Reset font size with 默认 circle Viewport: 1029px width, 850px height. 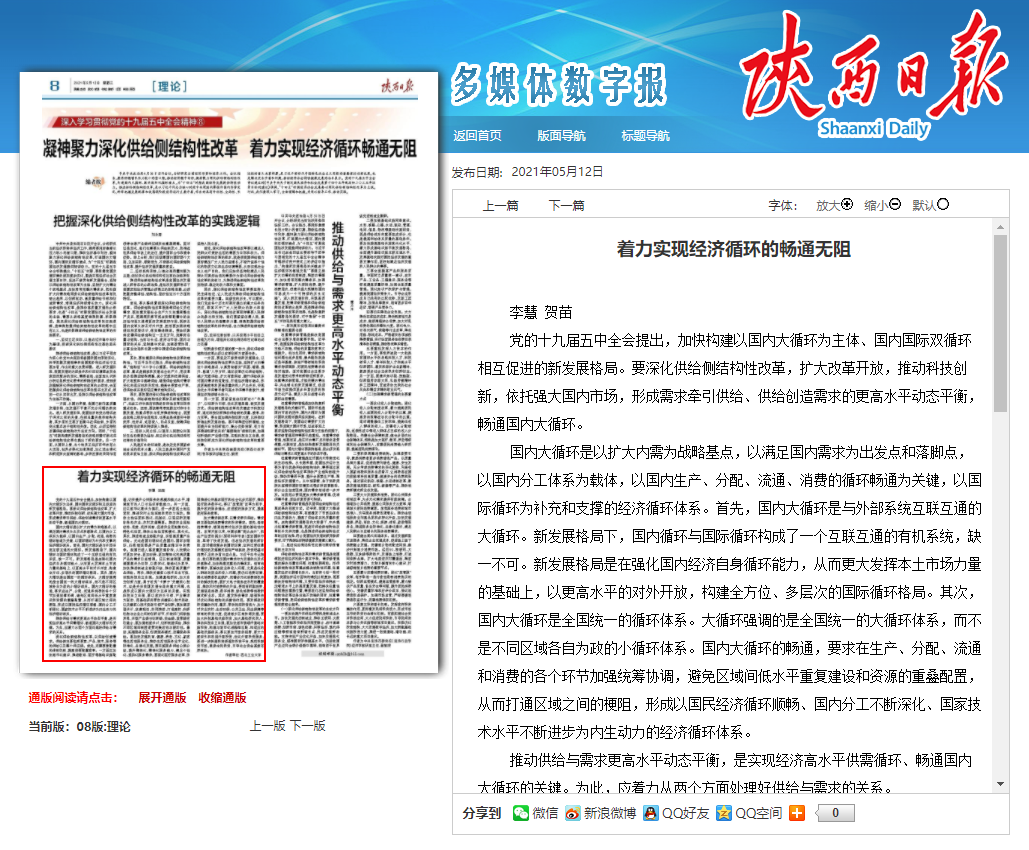pos(943,204)
